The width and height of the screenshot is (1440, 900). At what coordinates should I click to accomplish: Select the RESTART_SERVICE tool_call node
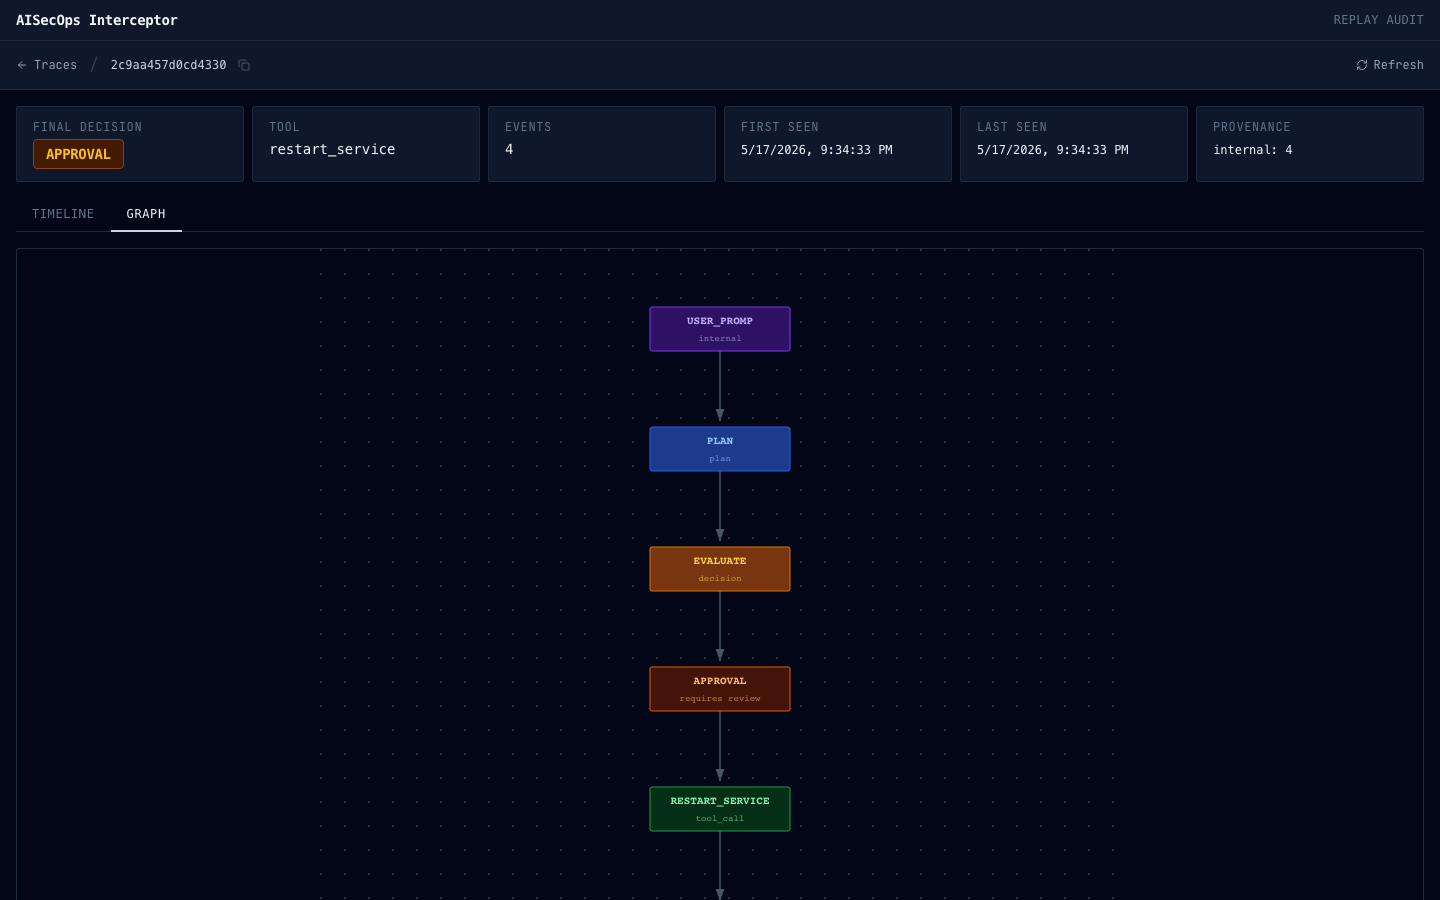tap(720, 809)
